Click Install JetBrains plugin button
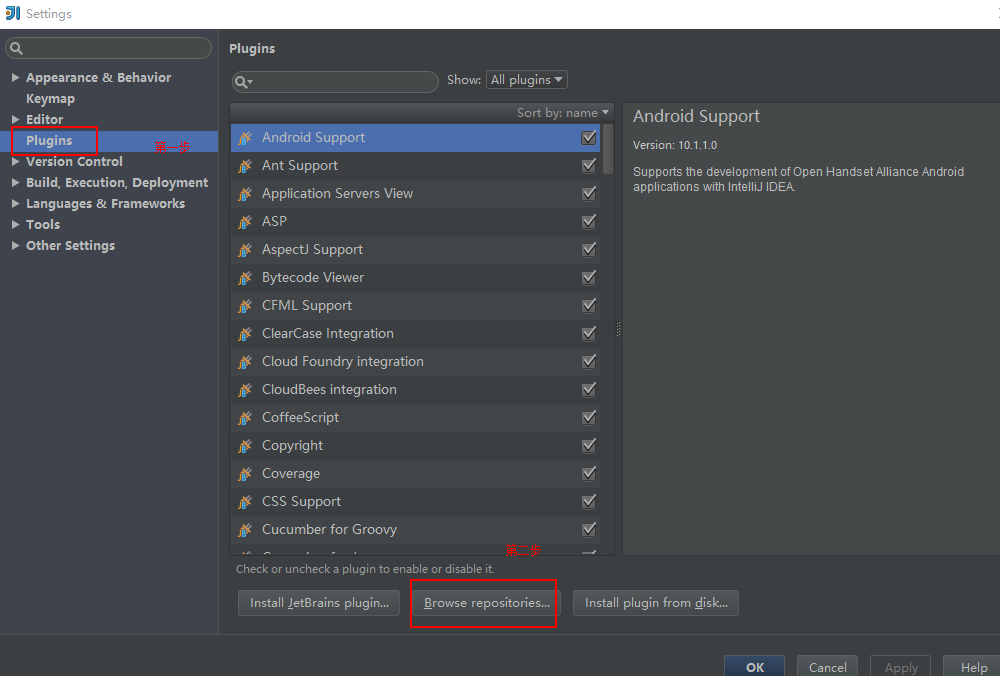 tap(319, 603)
